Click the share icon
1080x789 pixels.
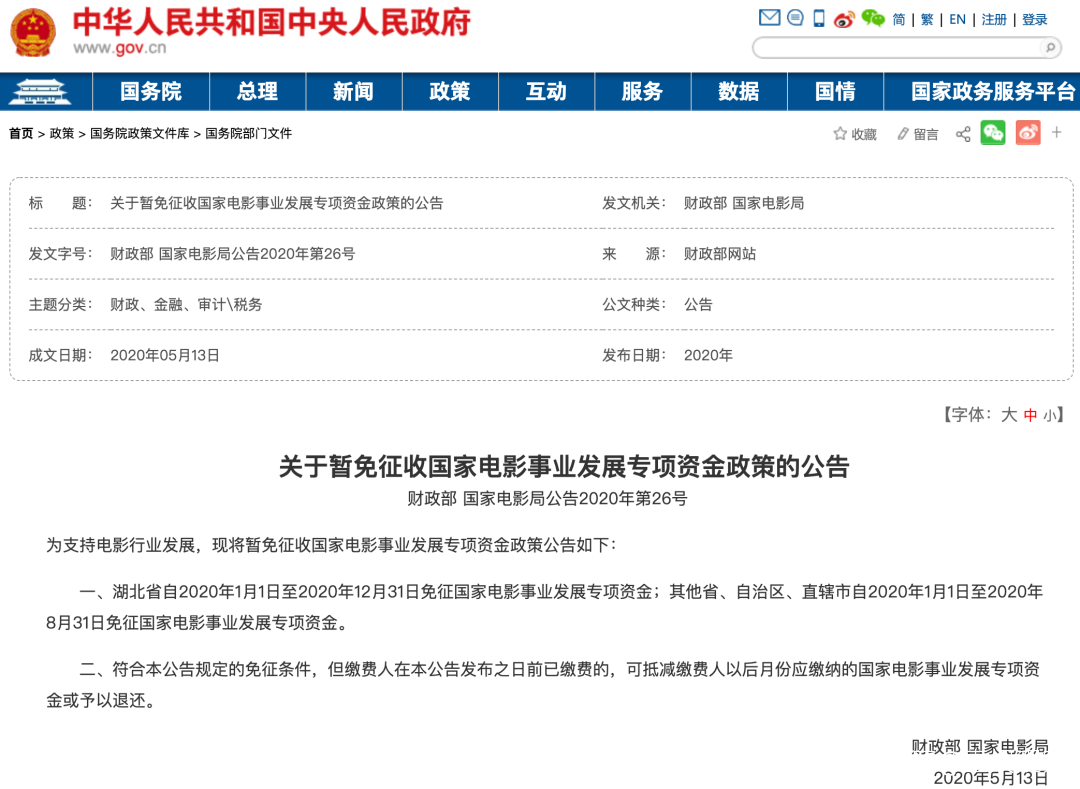(x=963, y=134)
